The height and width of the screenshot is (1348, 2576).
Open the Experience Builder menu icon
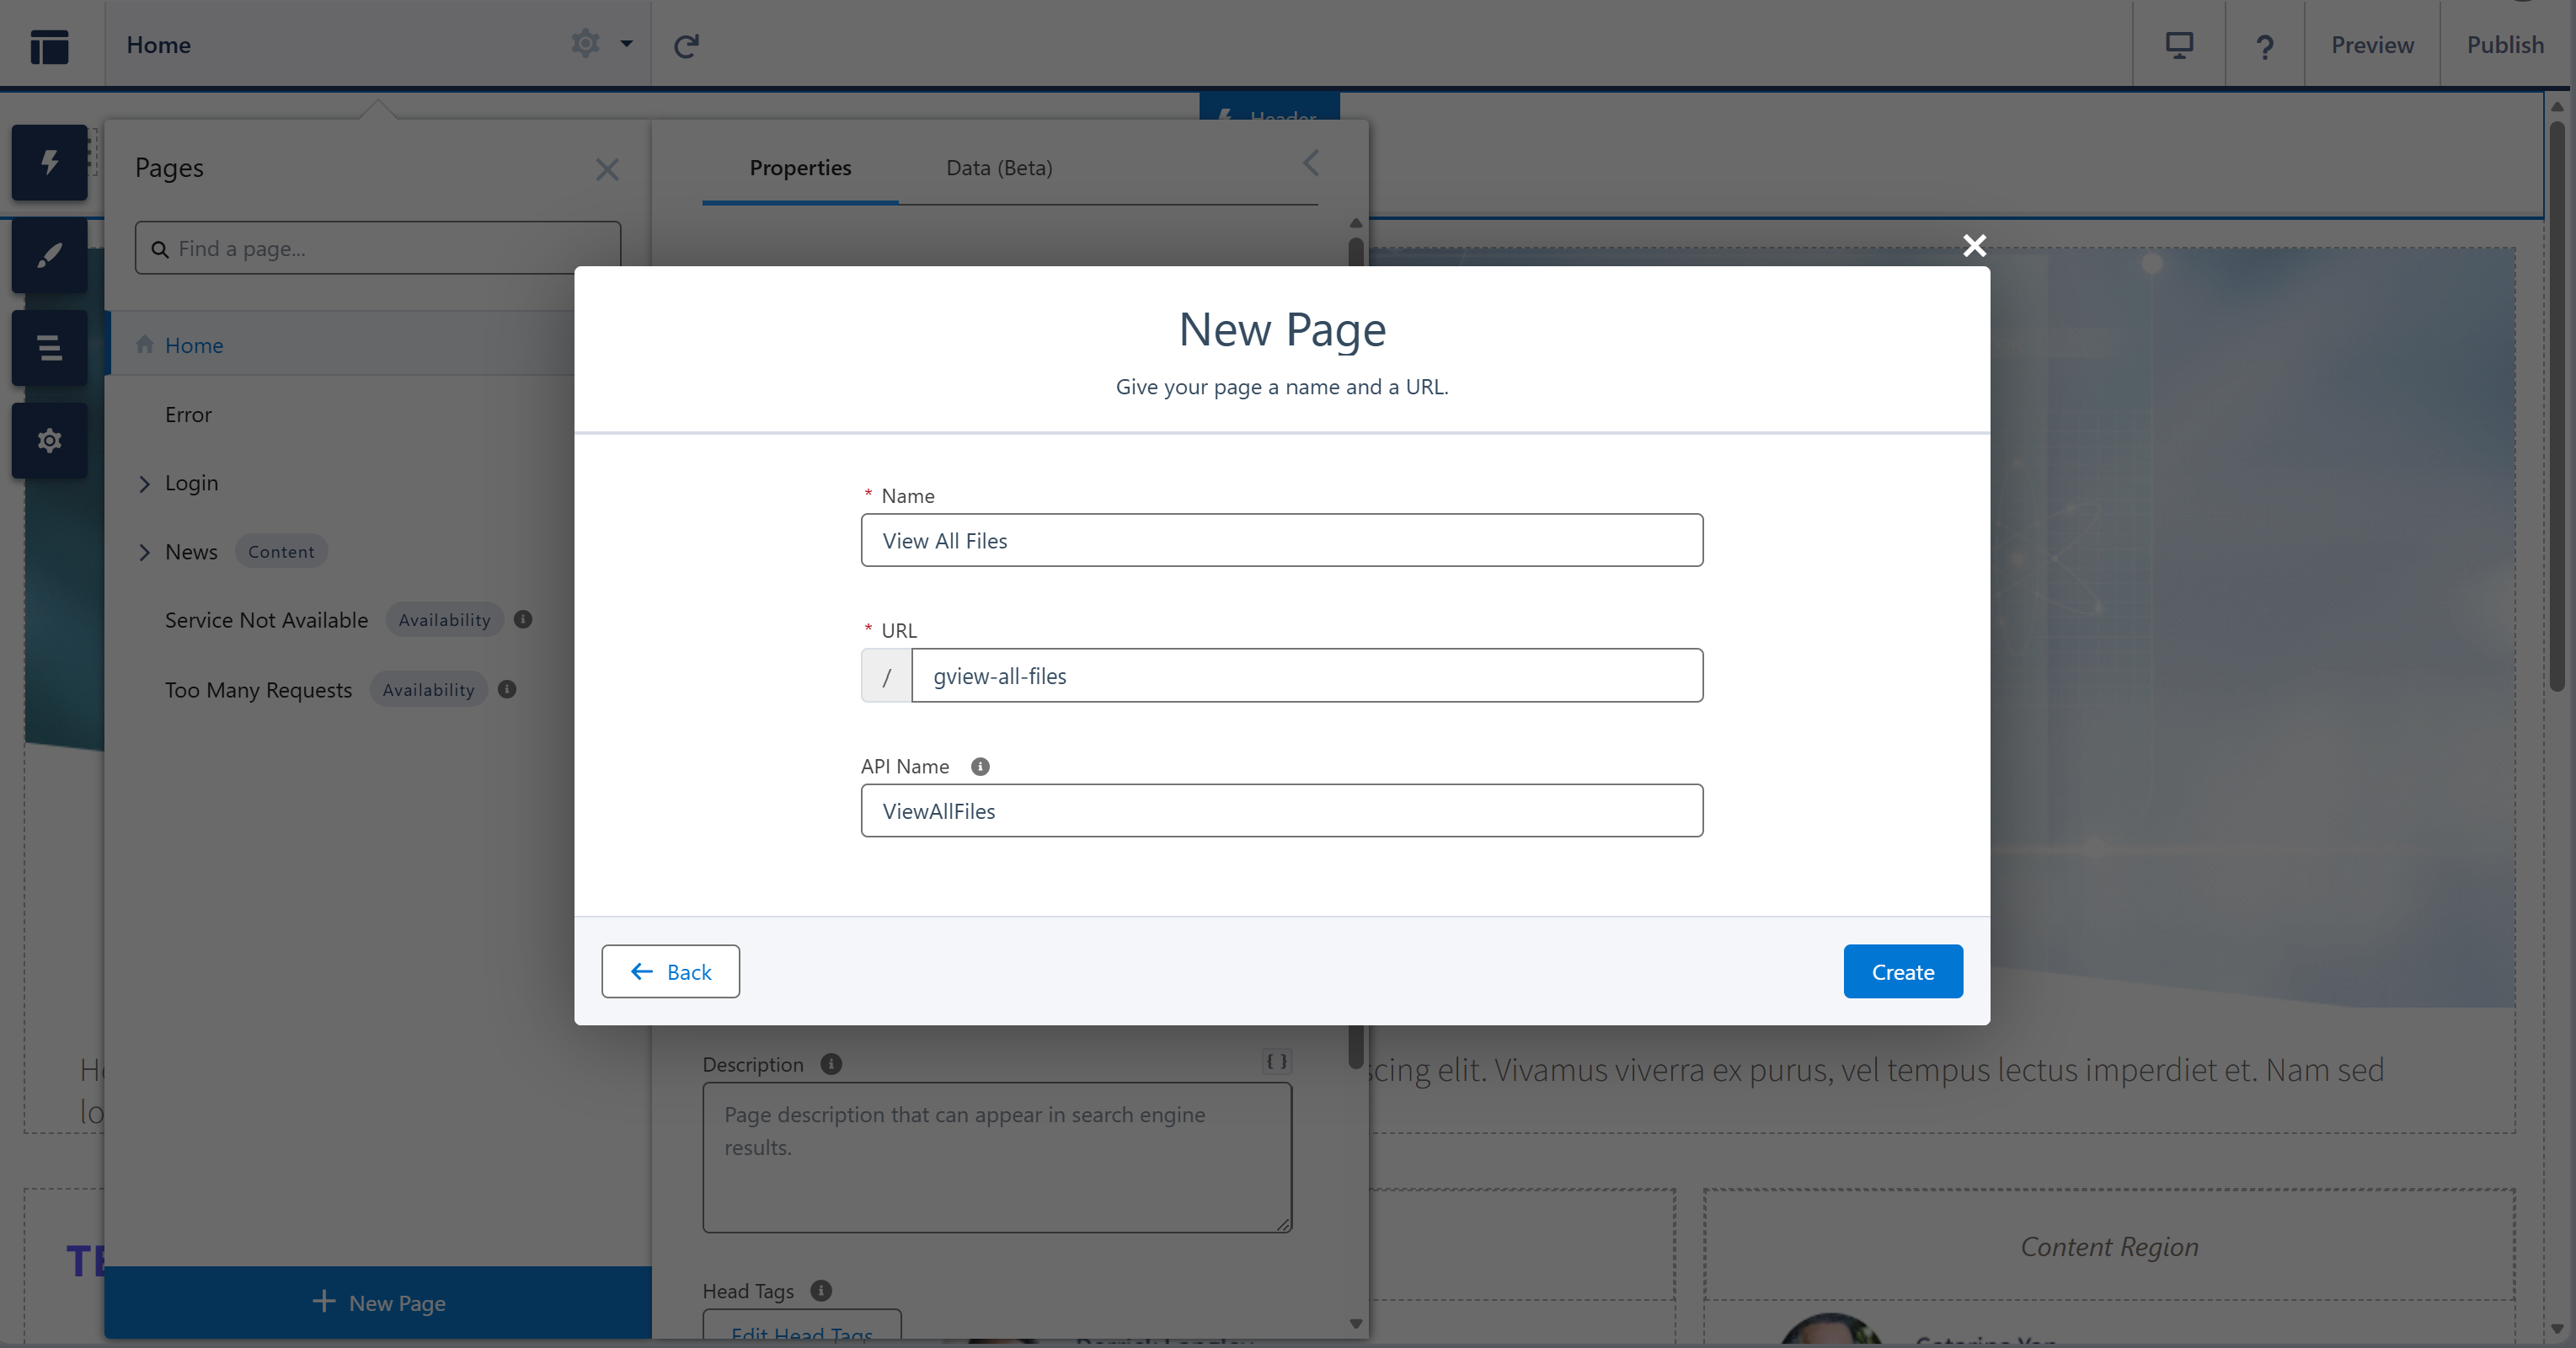pyautogui.click(x=49, y=45)
